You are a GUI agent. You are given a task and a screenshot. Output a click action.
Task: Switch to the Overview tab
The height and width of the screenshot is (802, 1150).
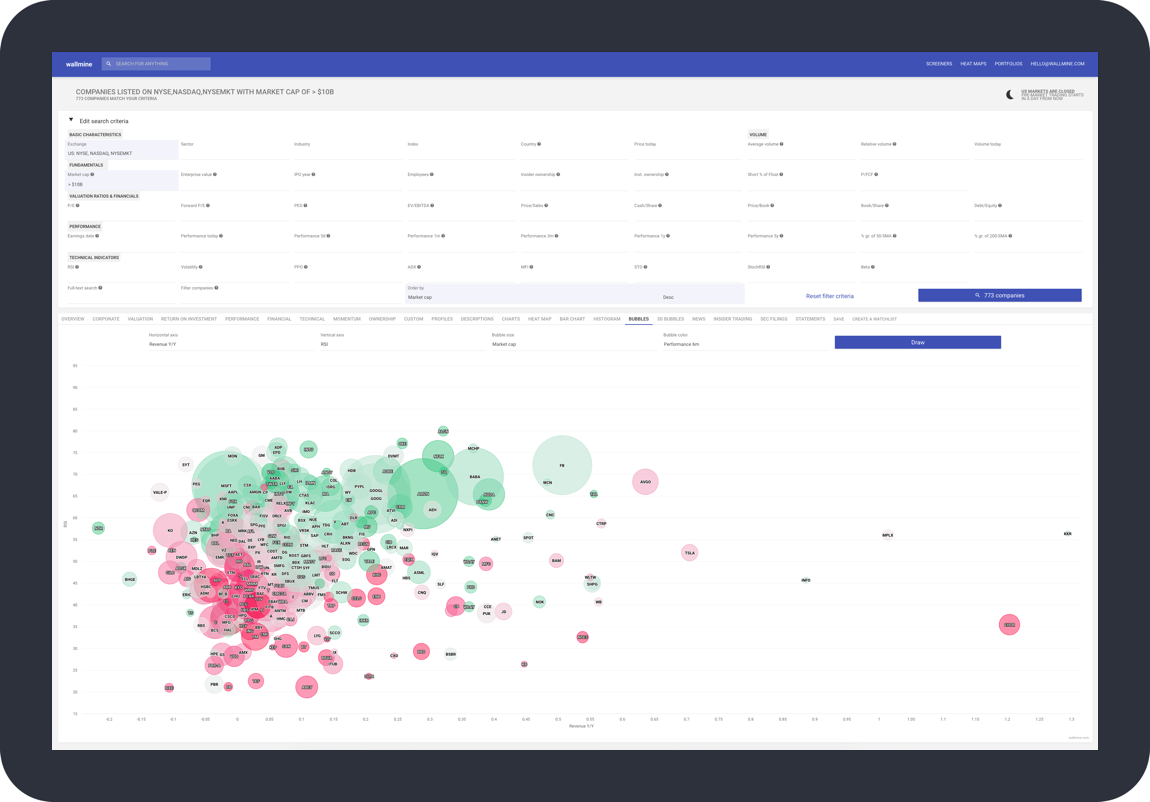(x=73, y=319)
